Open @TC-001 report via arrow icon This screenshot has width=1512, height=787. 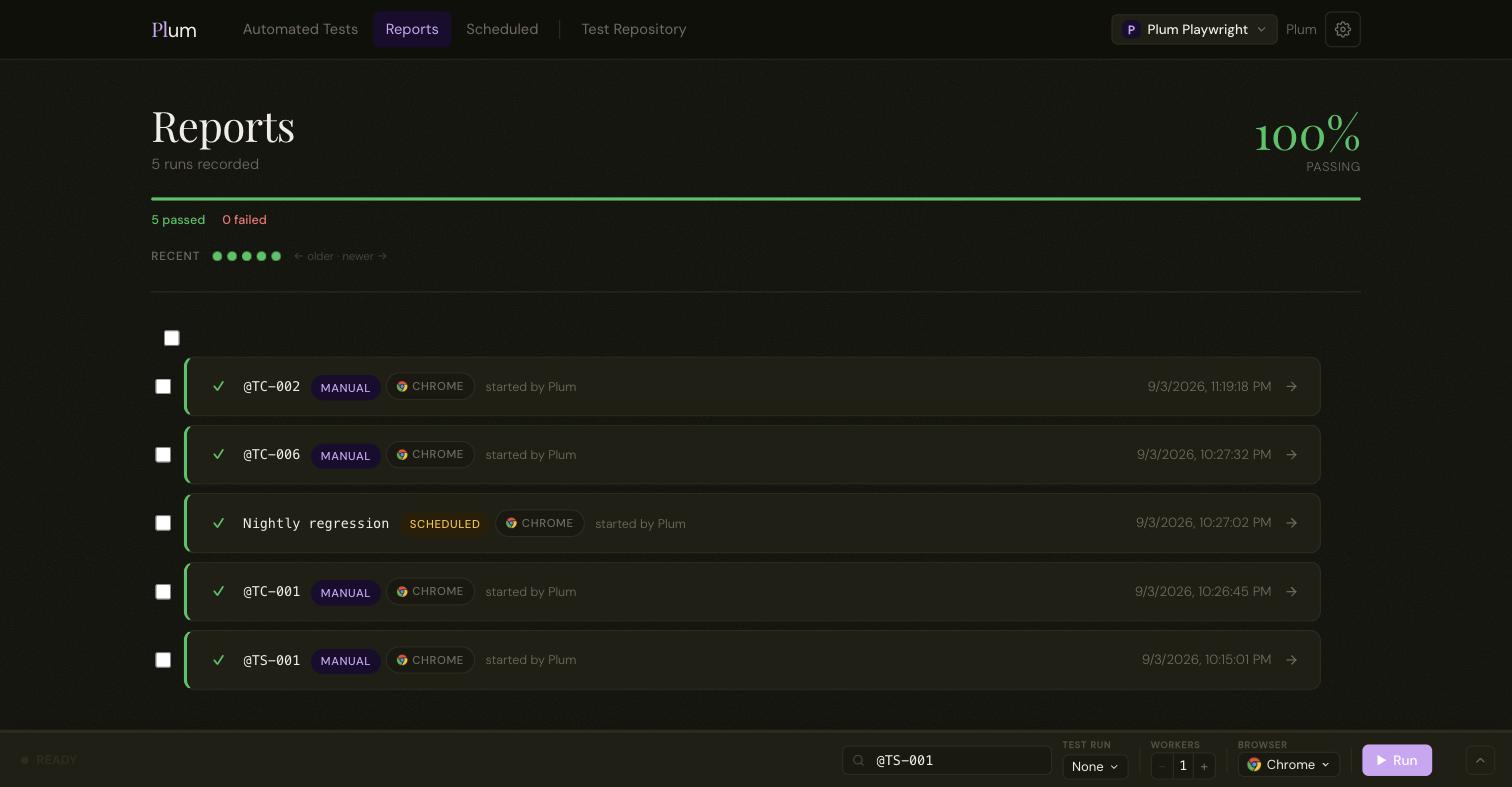point(1292,592)
